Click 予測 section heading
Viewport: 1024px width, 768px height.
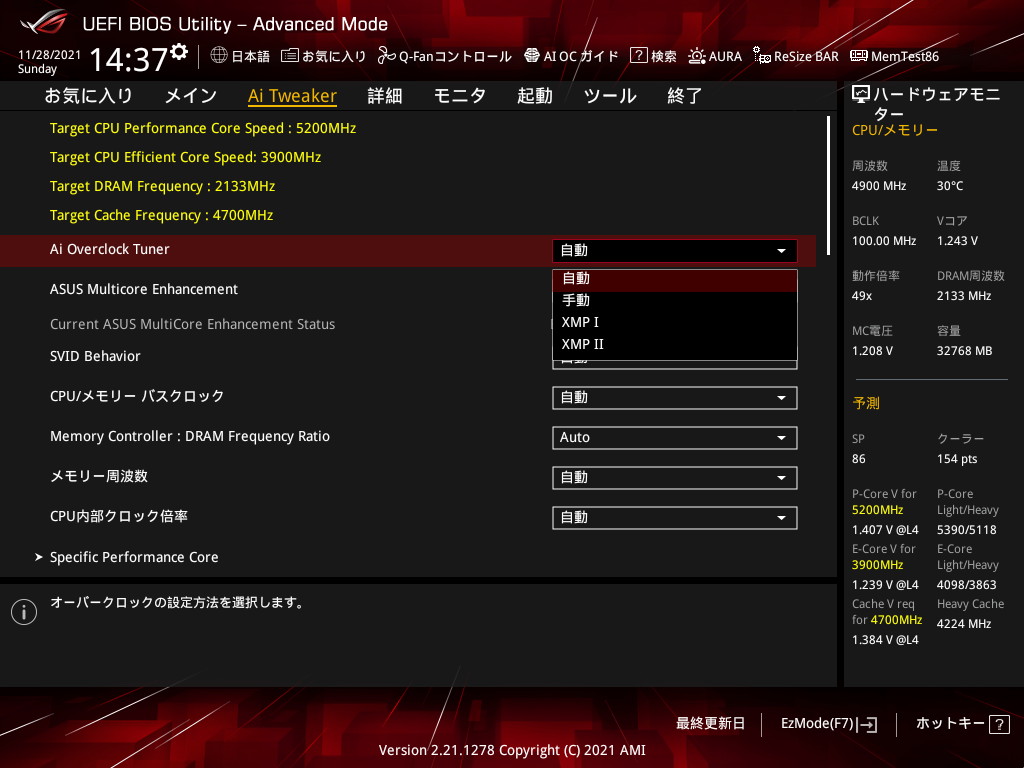pyautogui.click(x=866, y=404)
